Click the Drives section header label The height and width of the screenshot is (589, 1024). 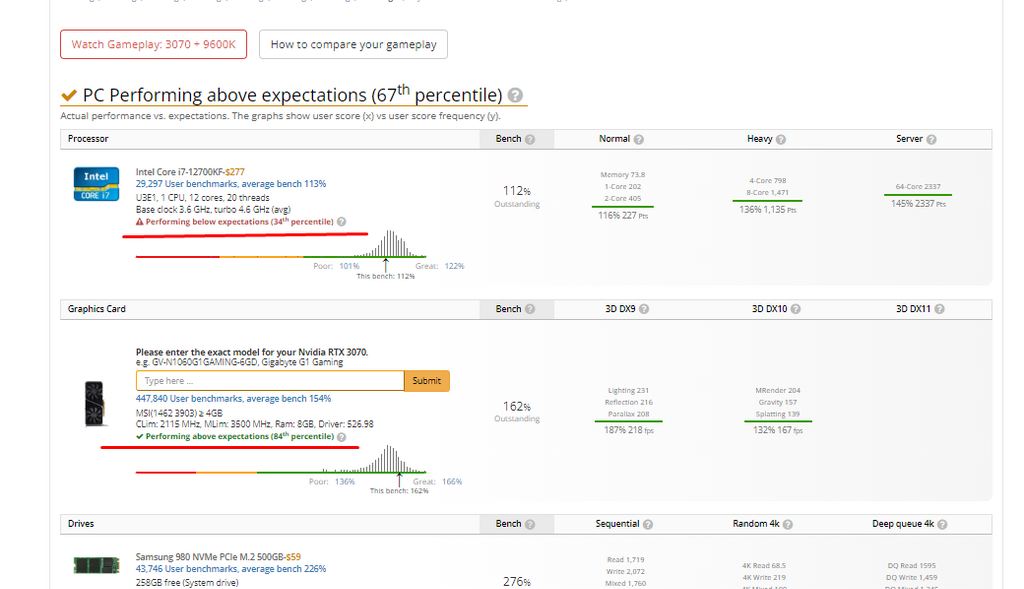[x=81, y=524]
